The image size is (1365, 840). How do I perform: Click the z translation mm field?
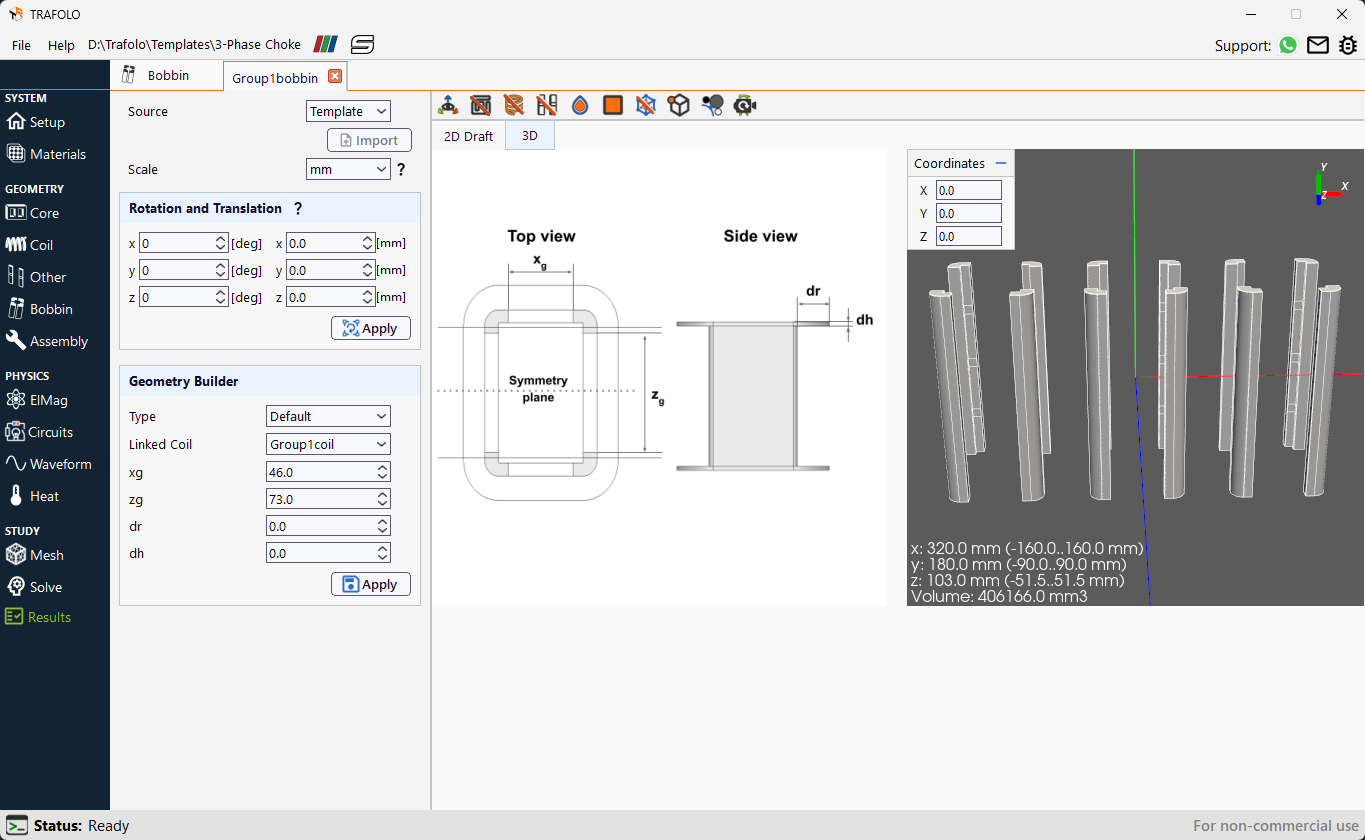330,297
